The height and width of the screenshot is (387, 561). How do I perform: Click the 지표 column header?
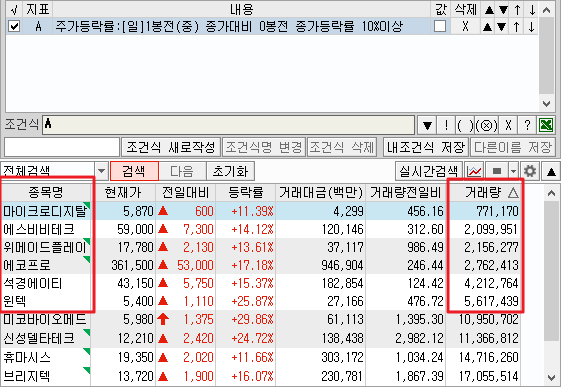(x=38, y=10)
